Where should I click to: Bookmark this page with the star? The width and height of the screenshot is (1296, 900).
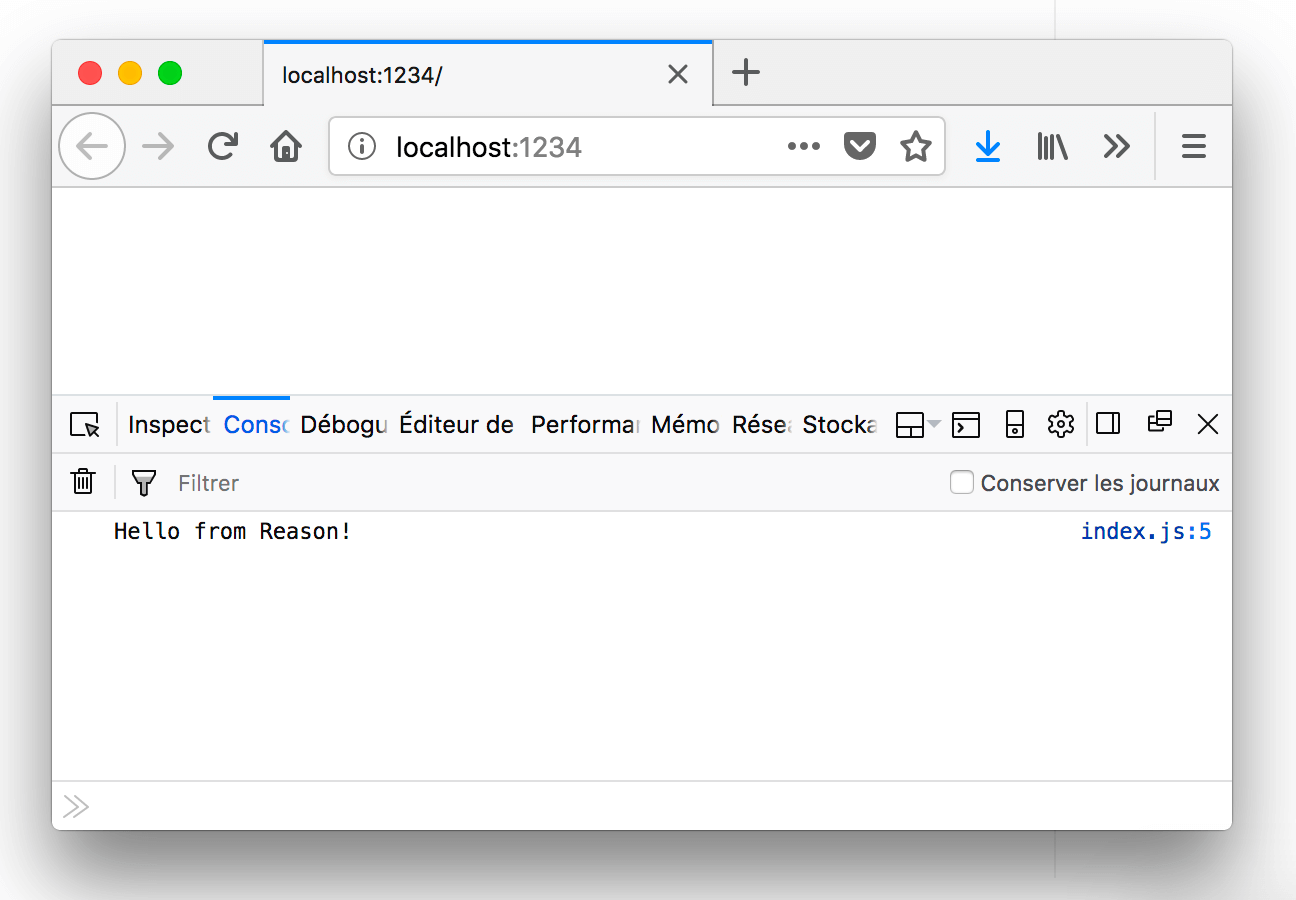coord(915,147)
